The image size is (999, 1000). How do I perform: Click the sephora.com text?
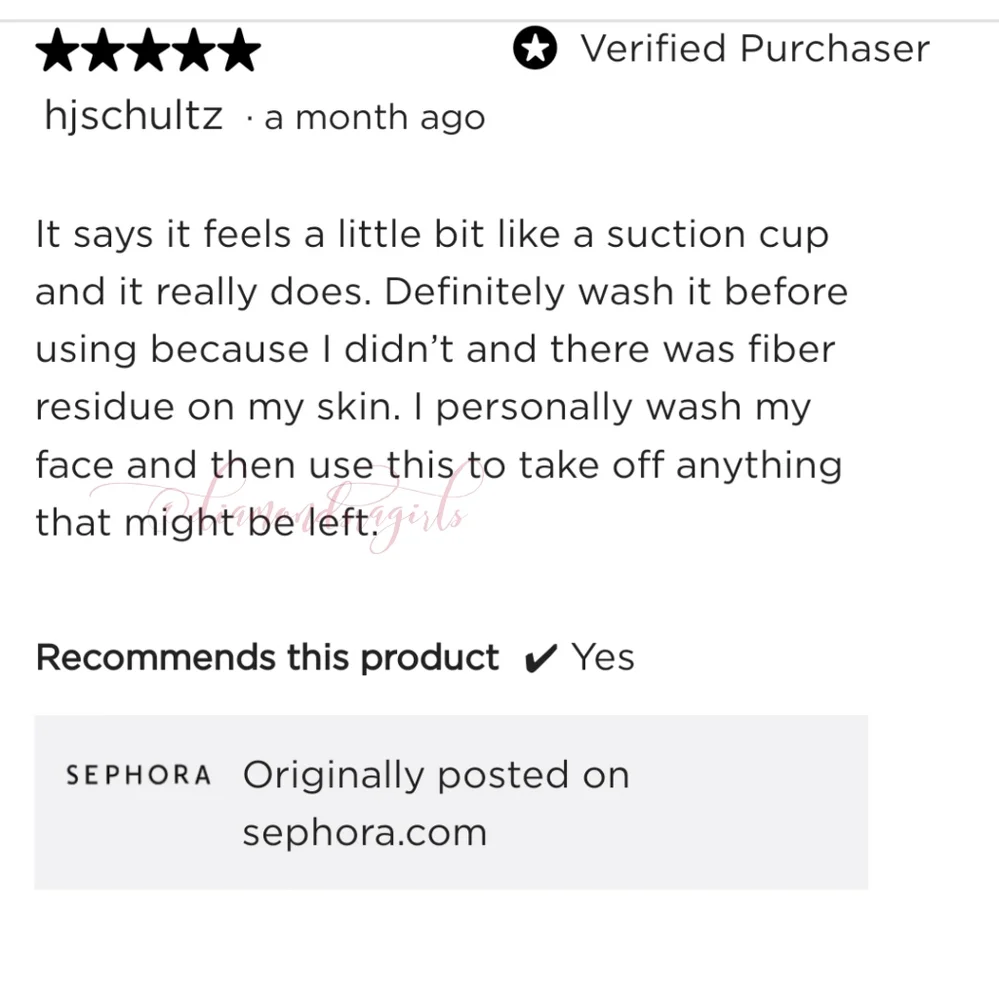365,832
